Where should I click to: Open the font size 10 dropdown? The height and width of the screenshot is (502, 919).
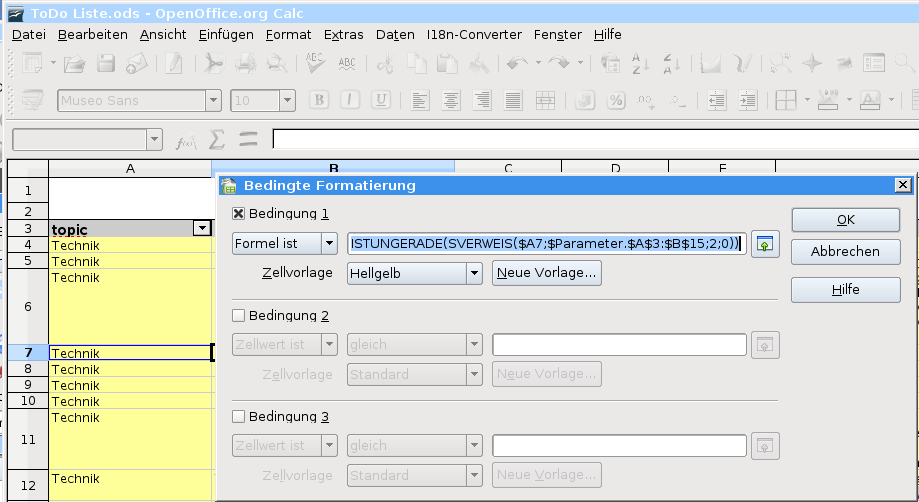(287, 101)
